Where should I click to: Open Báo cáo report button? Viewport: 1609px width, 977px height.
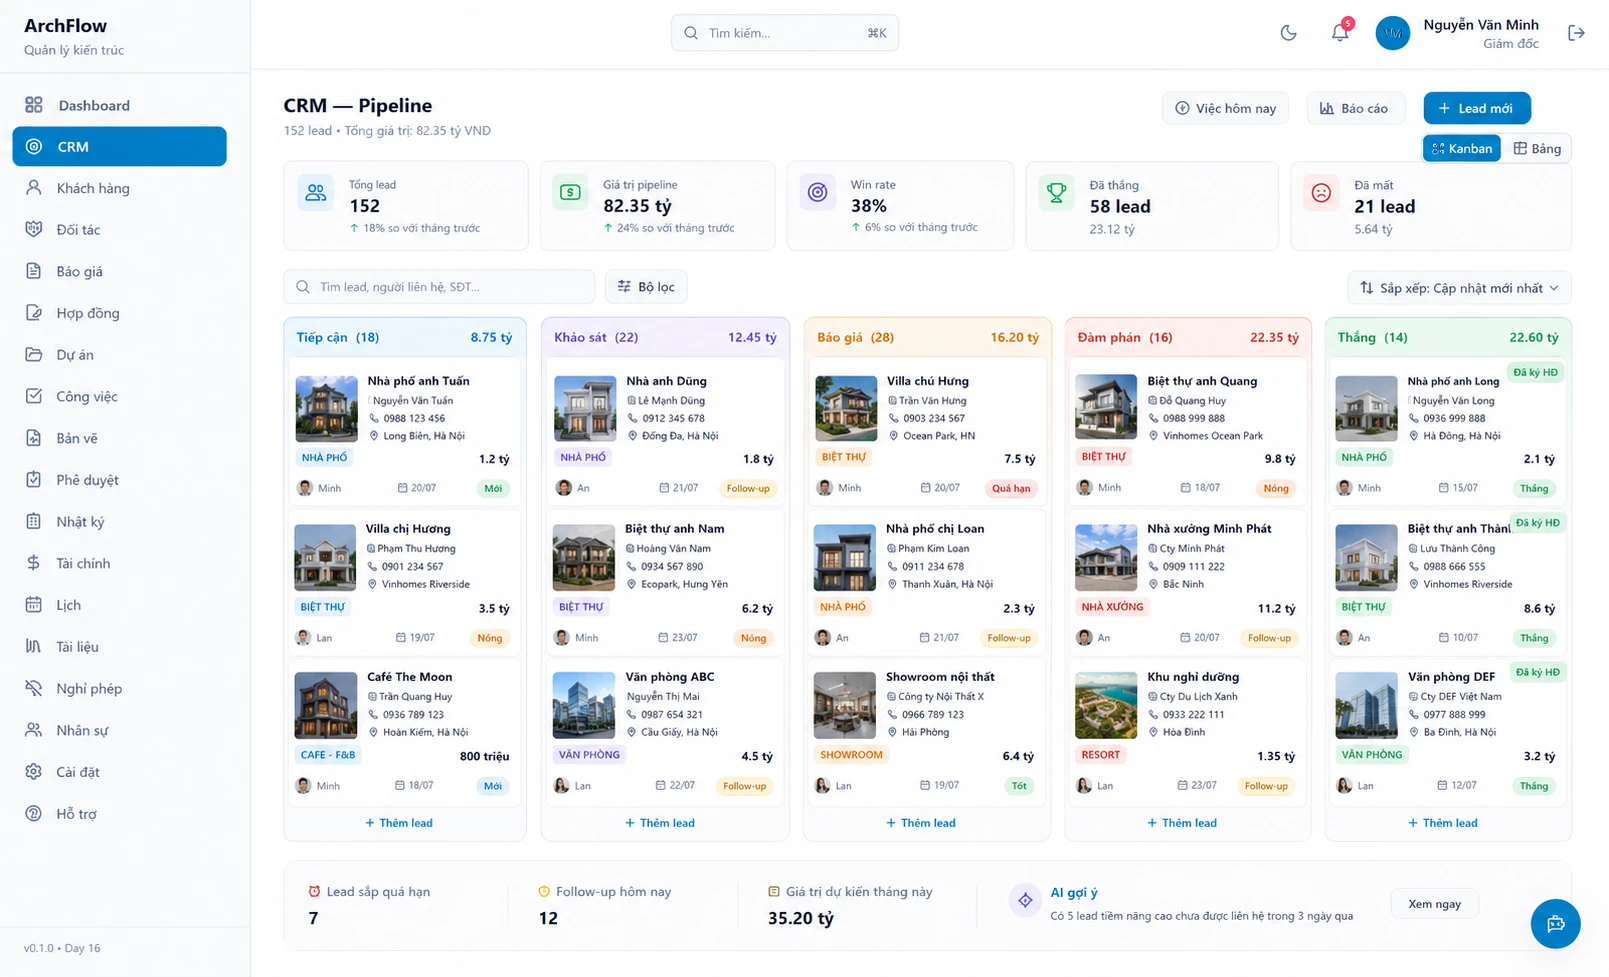click(1355, 108)
